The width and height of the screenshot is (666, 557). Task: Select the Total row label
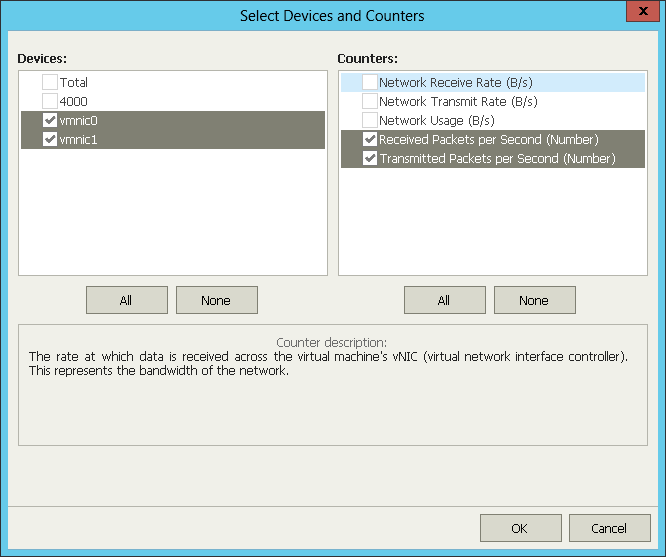coord(73,82)
